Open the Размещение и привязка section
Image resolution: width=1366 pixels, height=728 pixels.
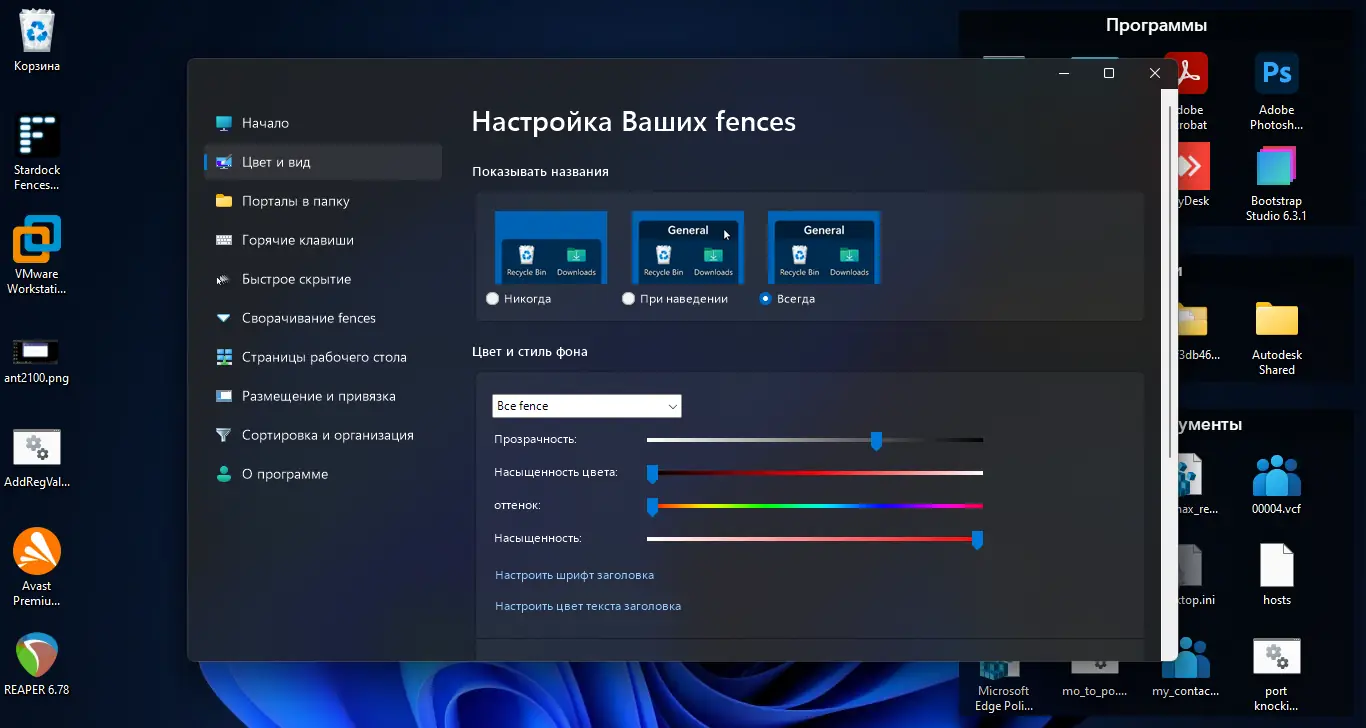323,396
